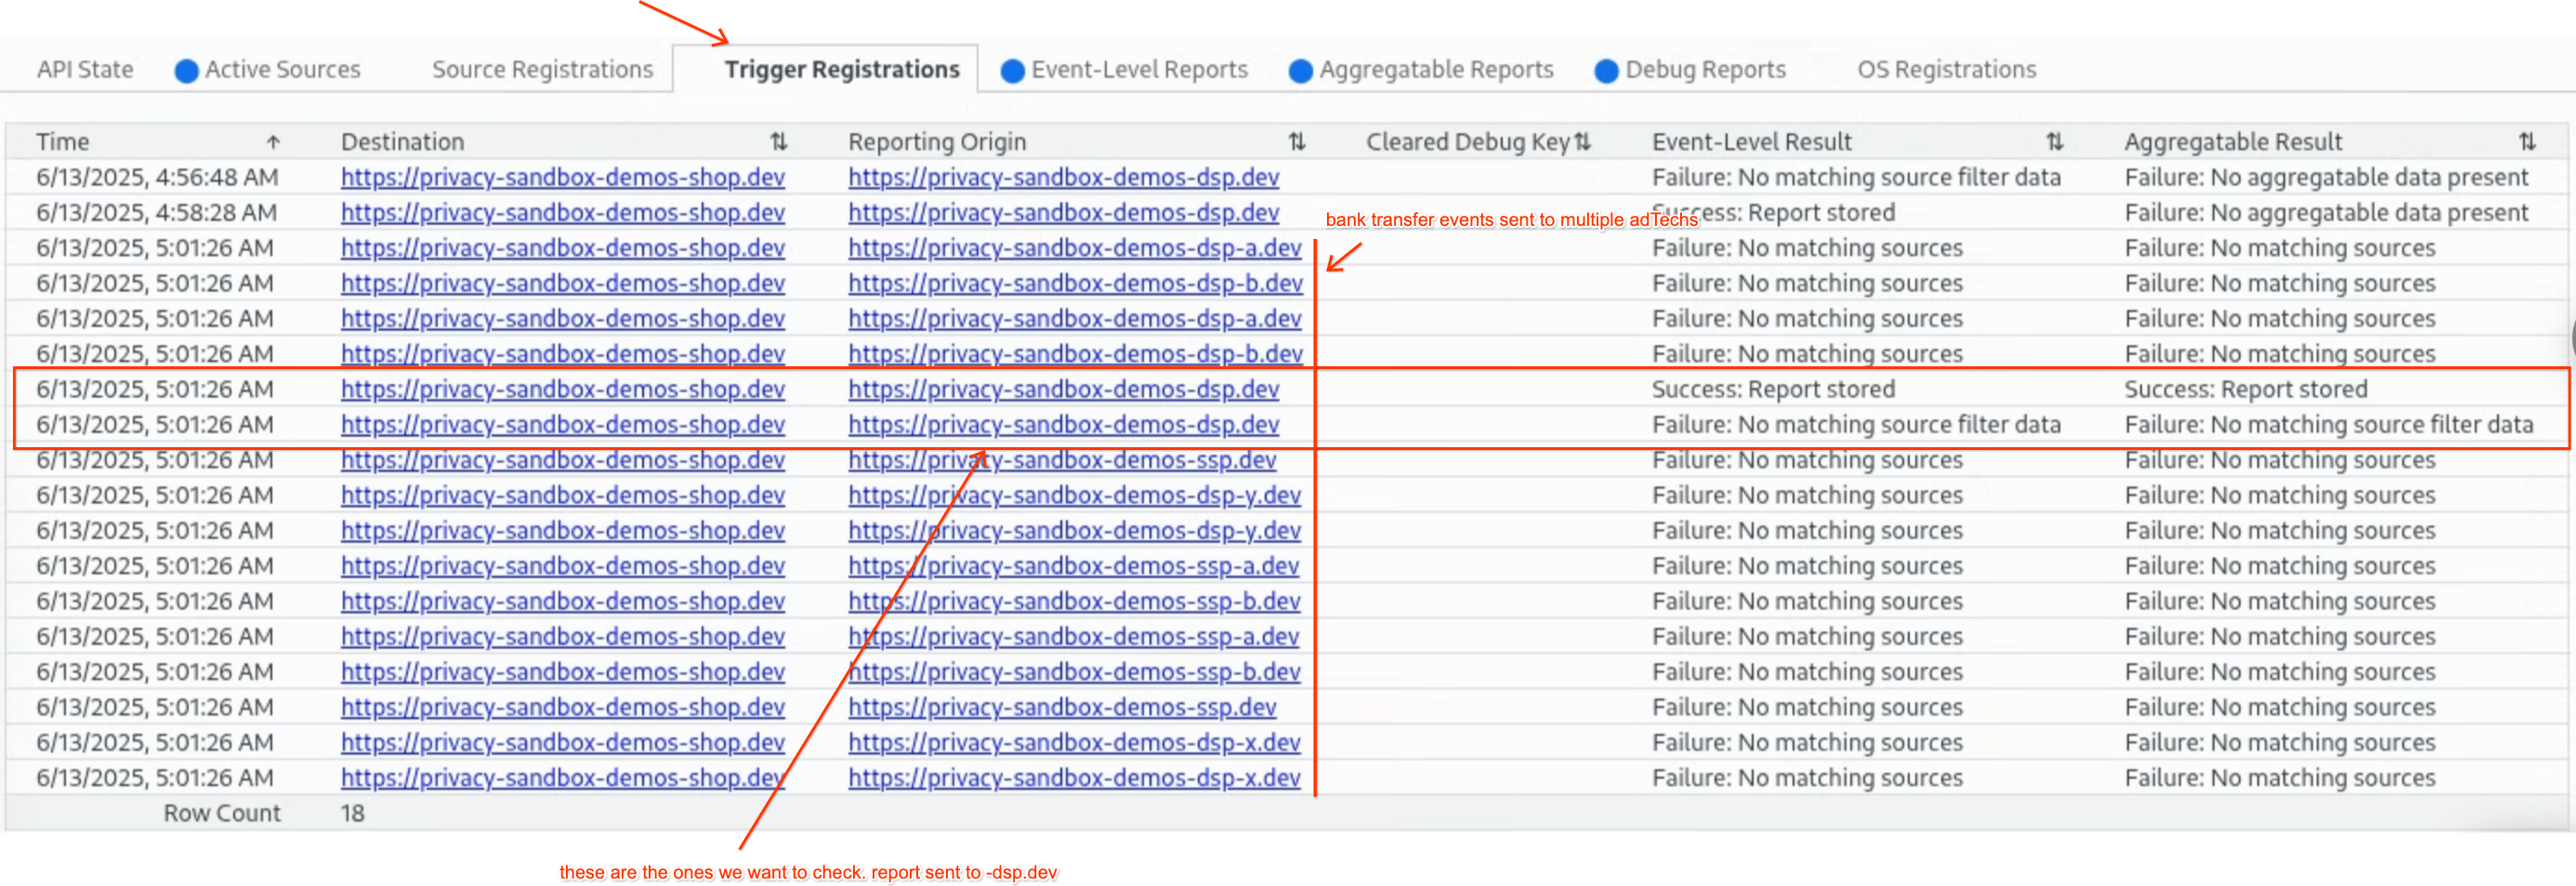The image size is (2576, 886).
Task: Click the Cleared Debug Key sort icon
Action: click(x=1582, y=142)
